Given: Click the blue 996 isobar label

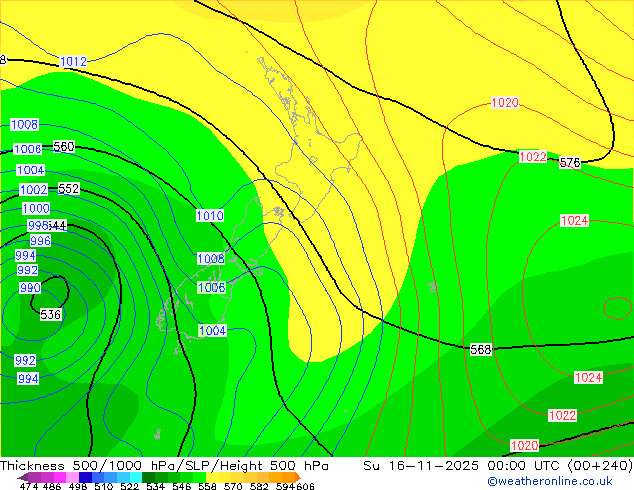Looking at the screenshot, I should 40,241.
